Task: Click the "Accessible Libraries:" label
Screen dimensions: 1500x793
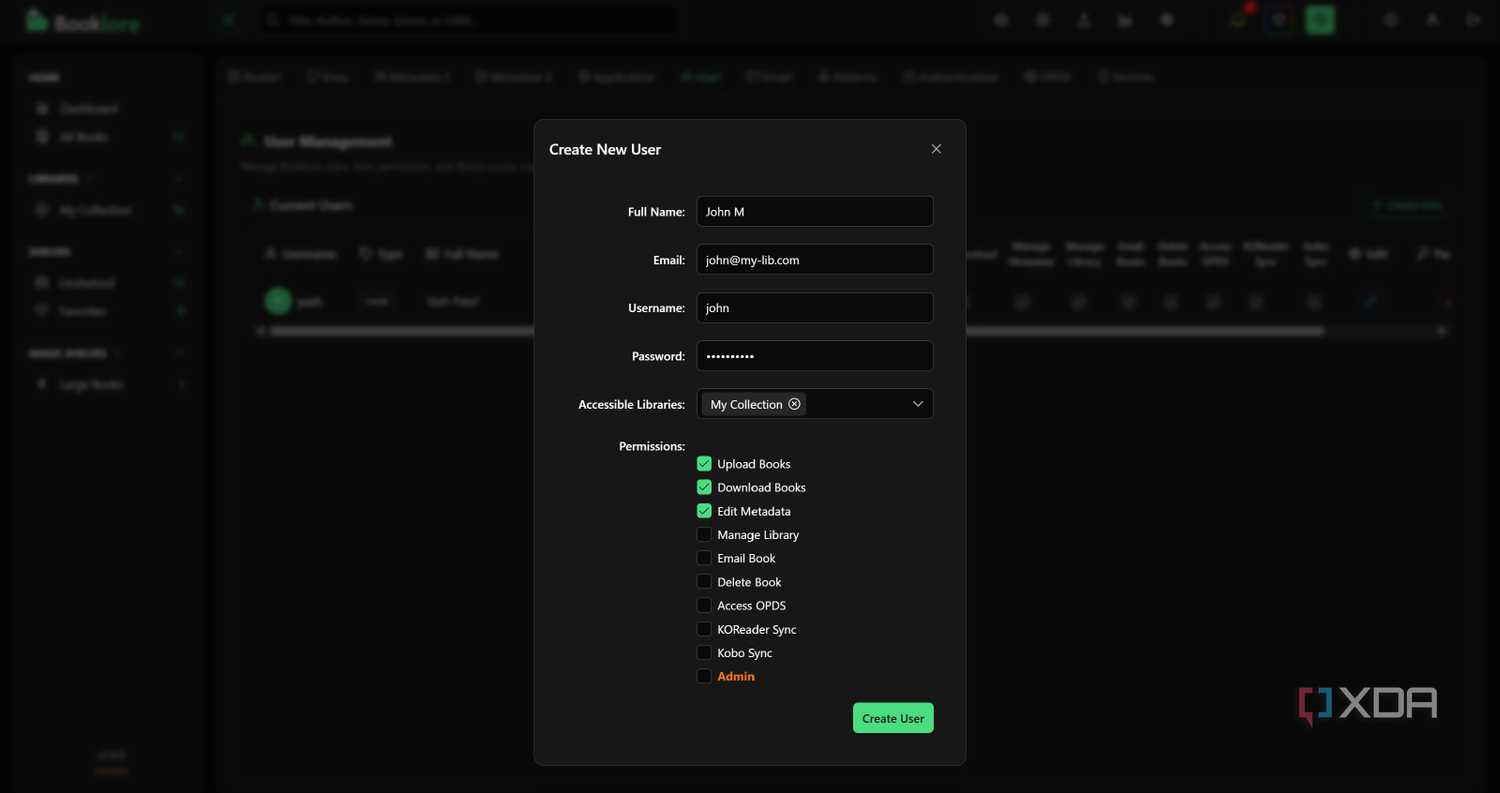Action: pos(632,404)
